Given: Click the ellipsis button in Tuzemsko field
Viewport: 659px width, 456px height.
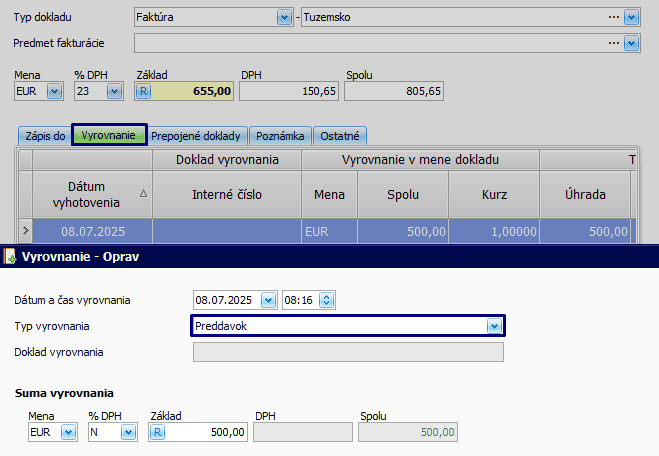Looking at the screenshot, I should (612, 17).
